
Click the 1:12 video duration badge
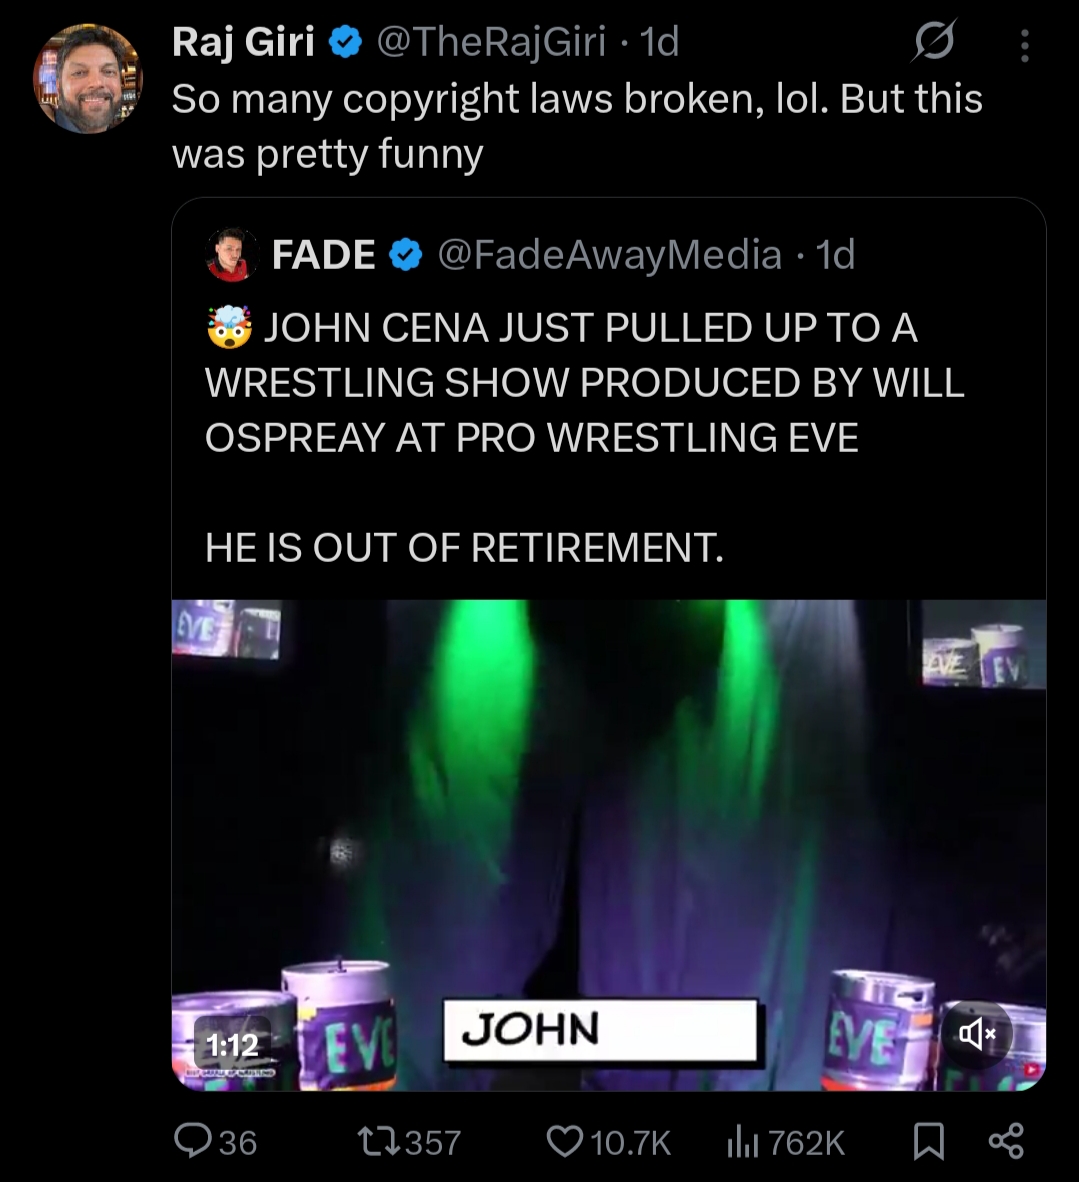click(231, 1045)
